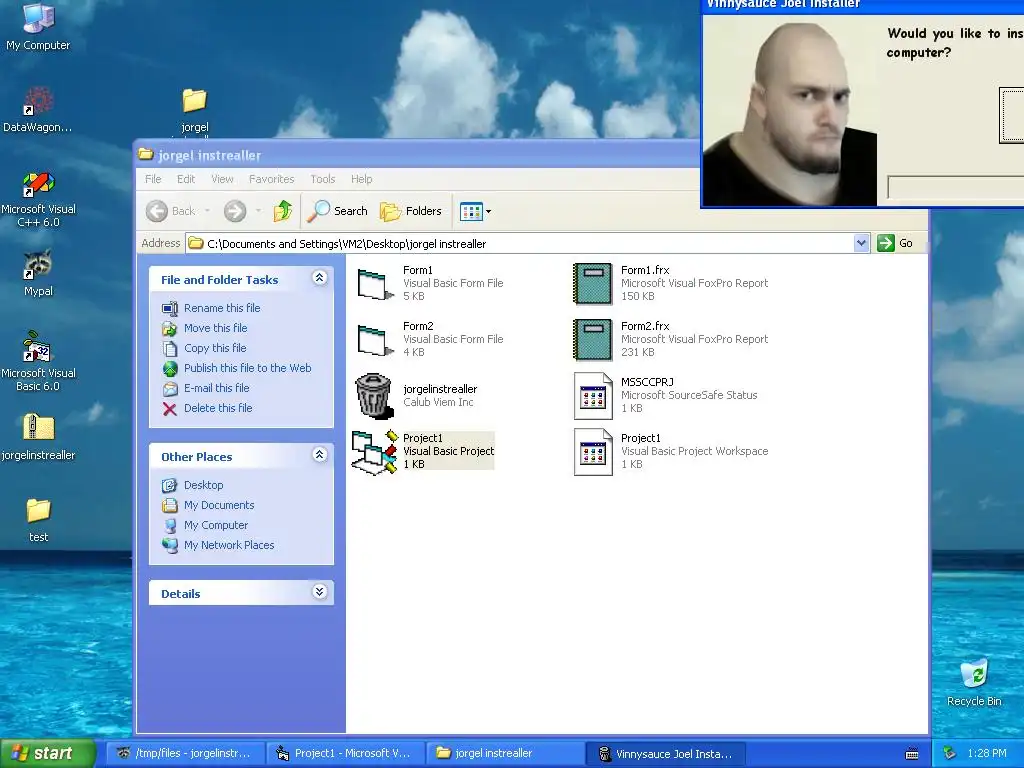Go up one folder level
This screenshot has height=768, width=1024.
tap(283, 211)
